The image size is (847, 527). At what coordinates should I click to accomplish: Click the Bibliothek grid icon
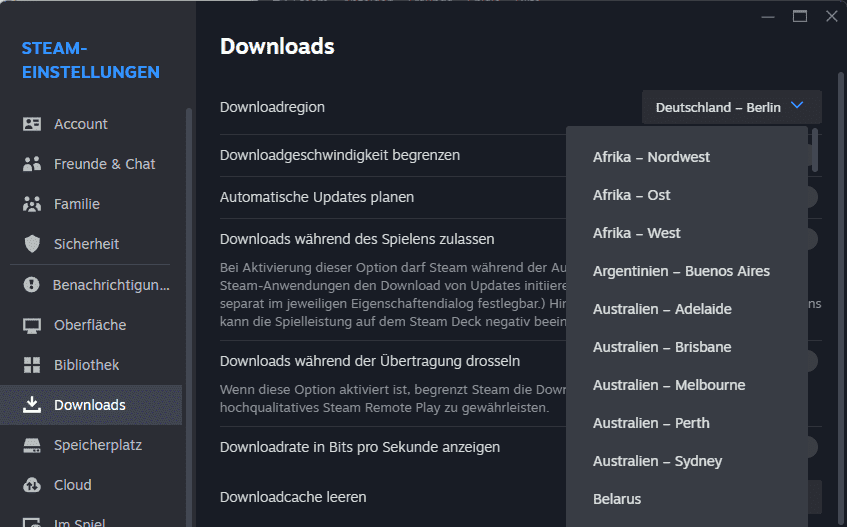[32, 365]
